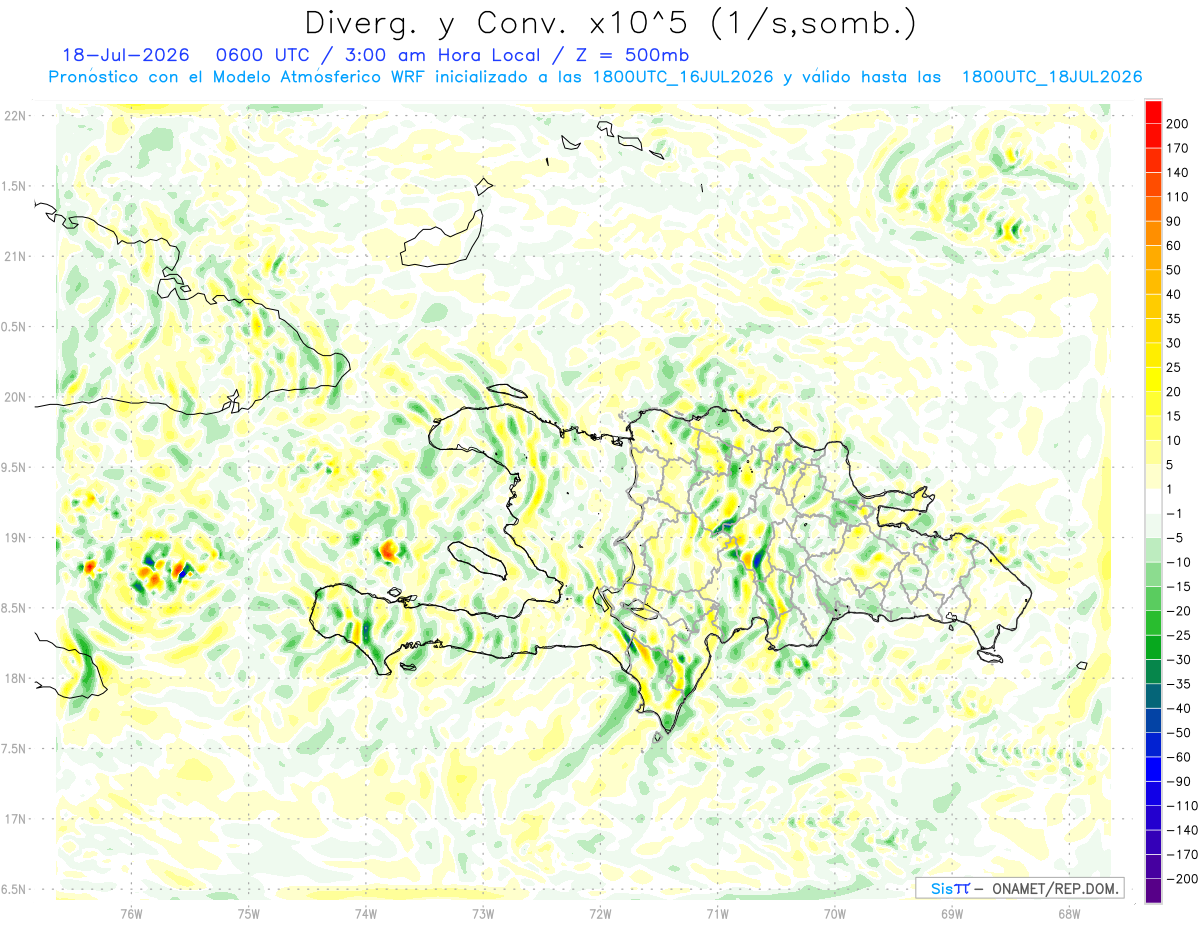Image resolution: width=1200 pixels, height=927 pixels.
Task: Click the colorbar label '-30'
Action: point(1181,659)
